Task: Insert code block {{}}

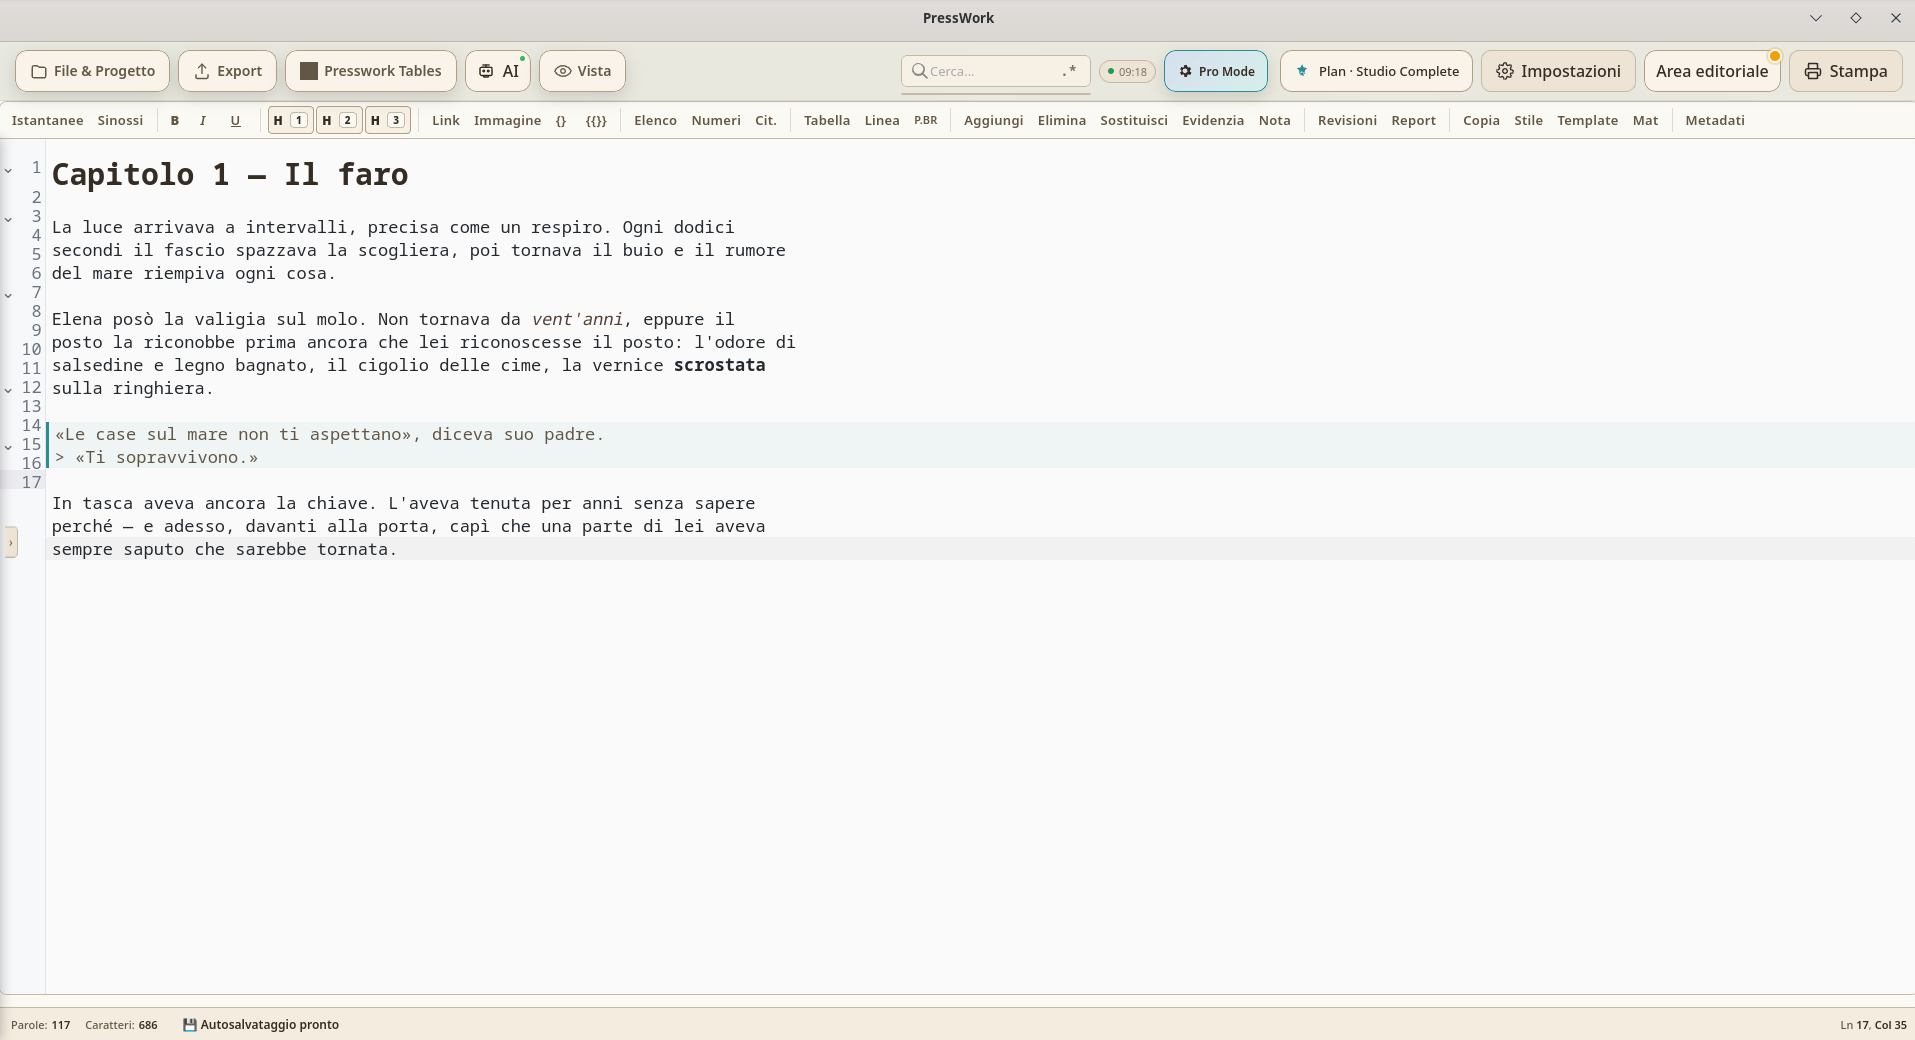Action: pos(596,120)
